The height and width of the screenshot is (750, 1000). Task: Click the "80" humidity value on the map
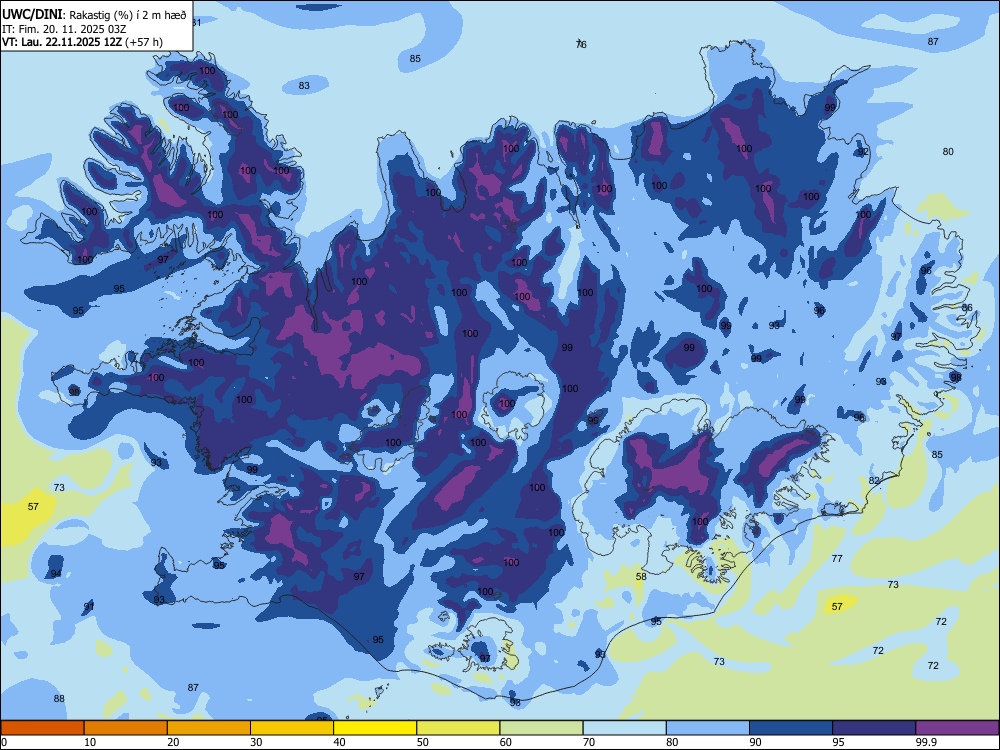[x=948, y=152]
